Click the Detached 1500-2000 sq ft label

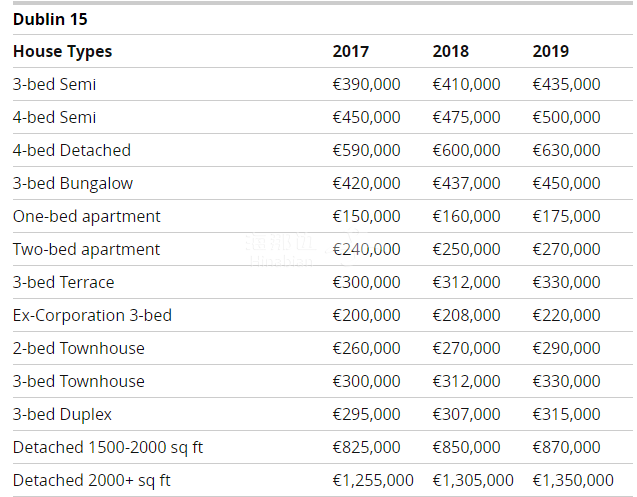point(110,447)
